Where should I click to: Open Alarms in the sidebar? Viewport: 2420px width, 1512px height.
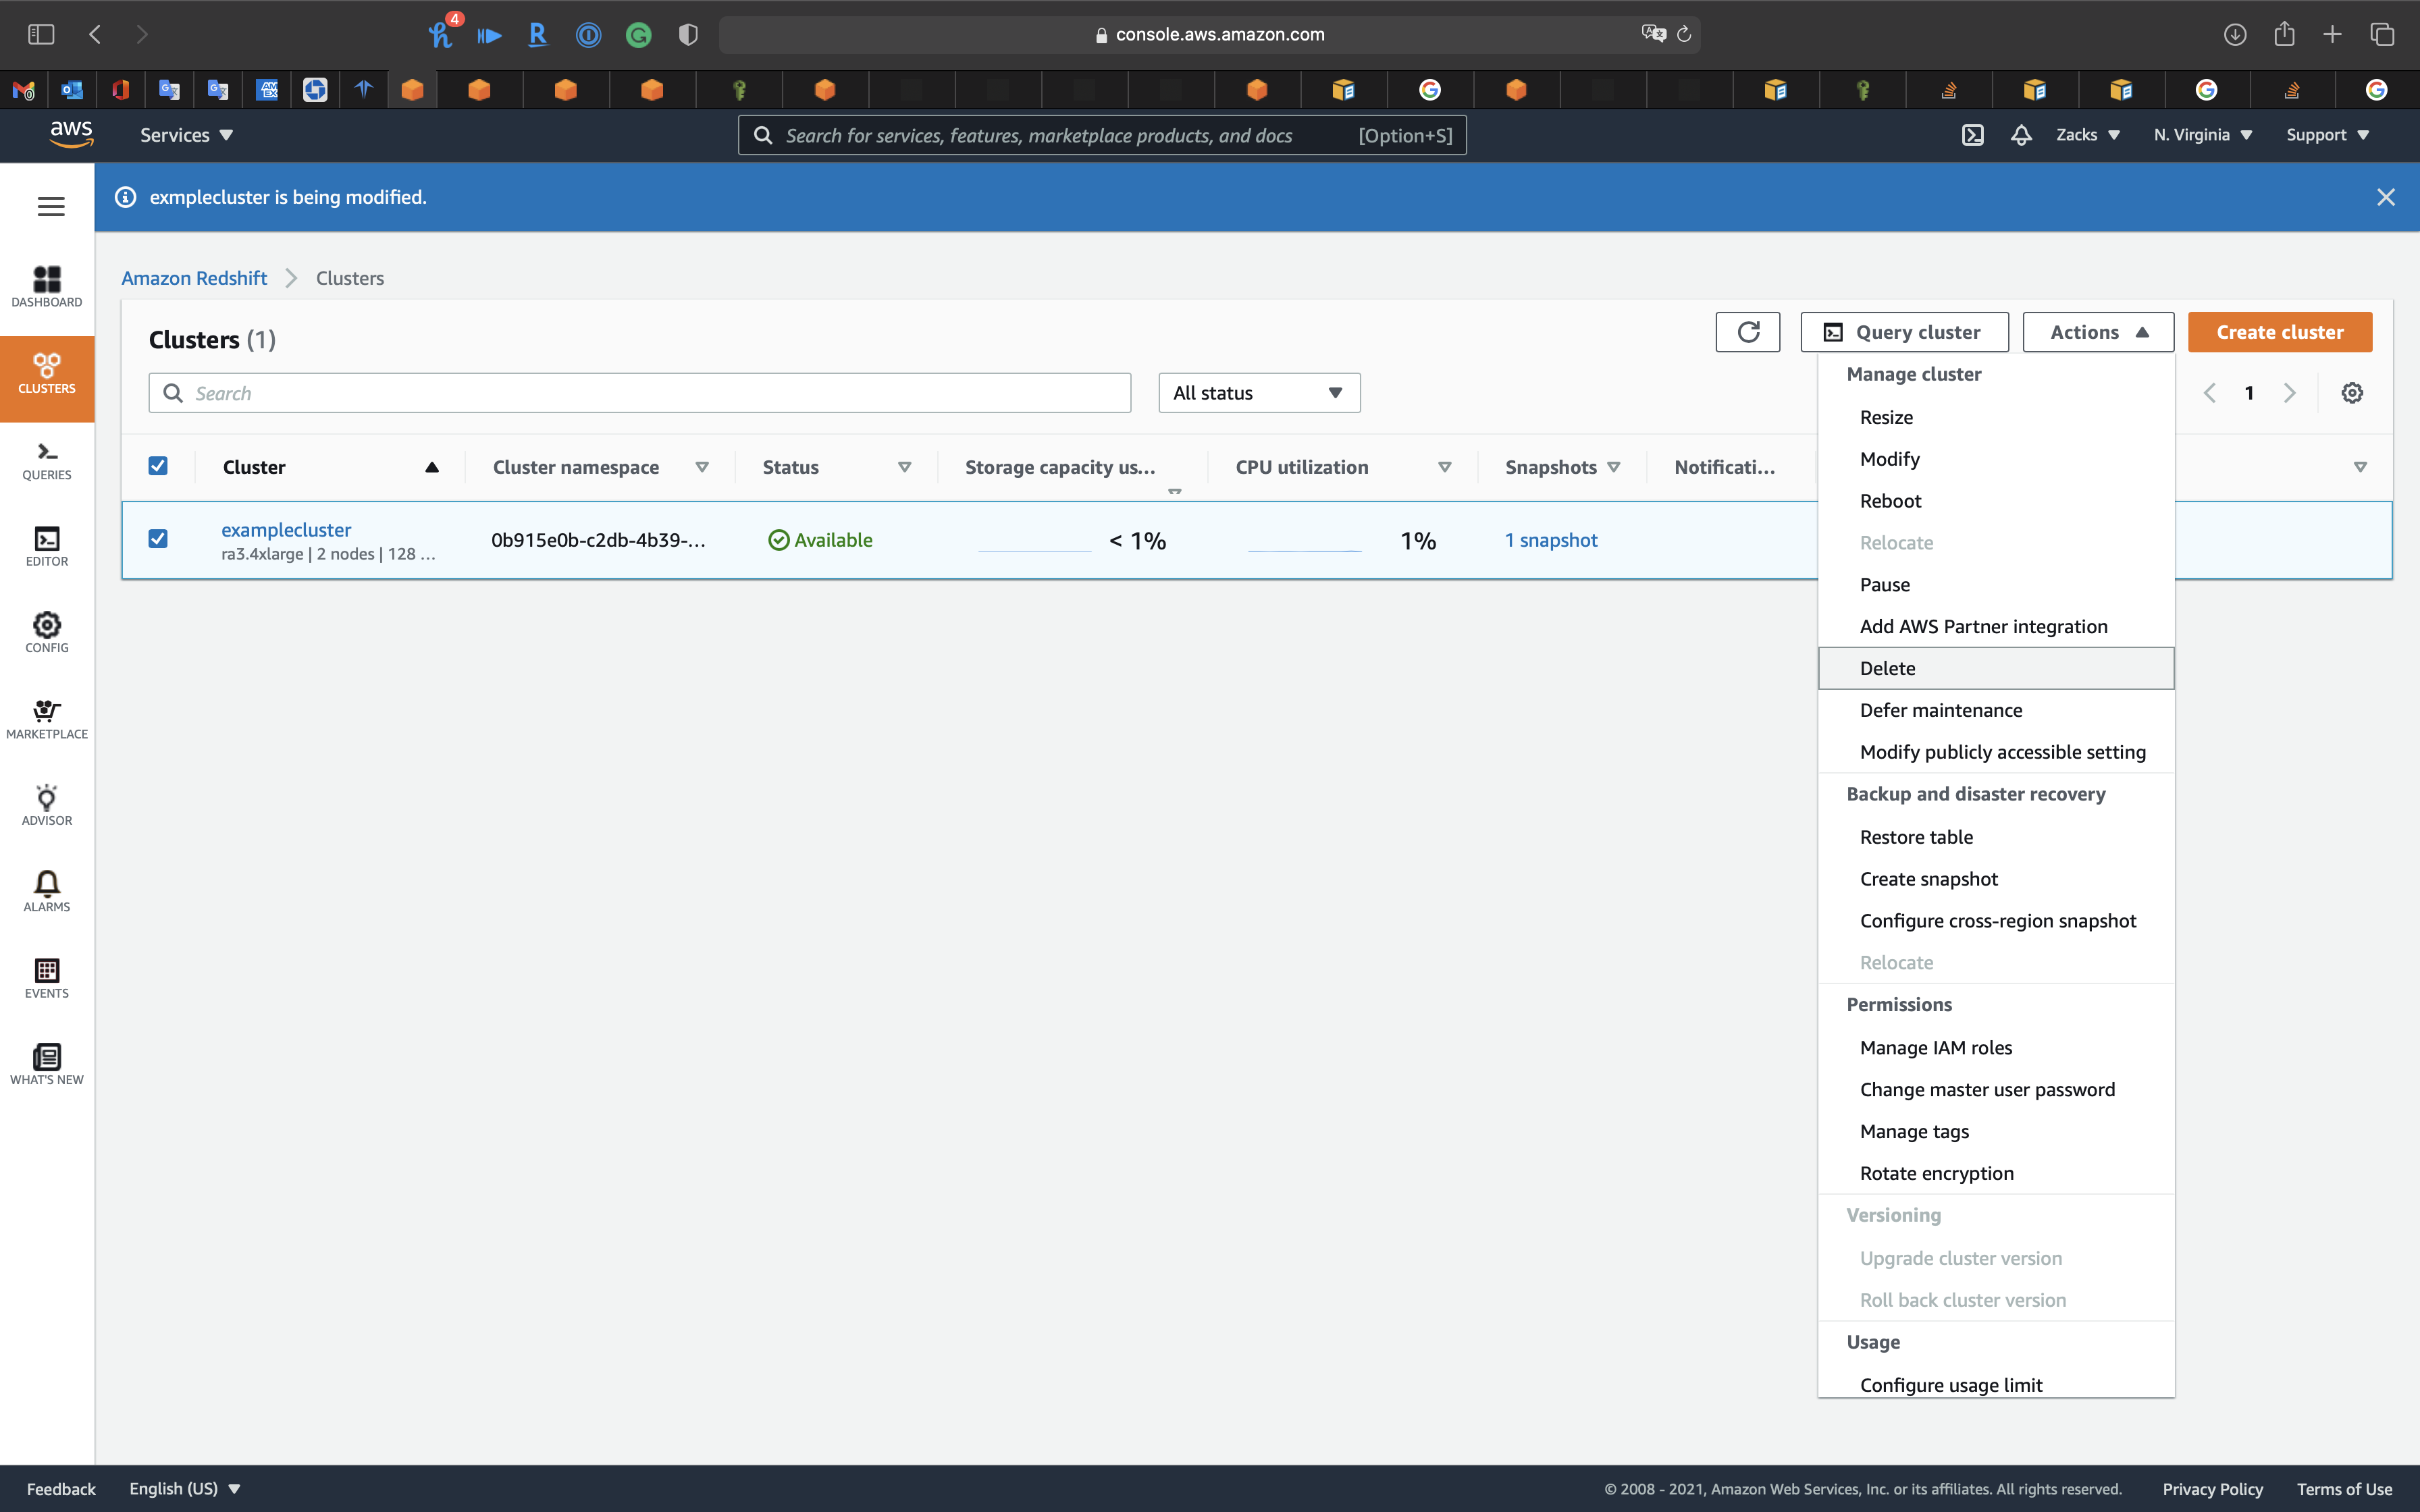(x=47, y=891)
